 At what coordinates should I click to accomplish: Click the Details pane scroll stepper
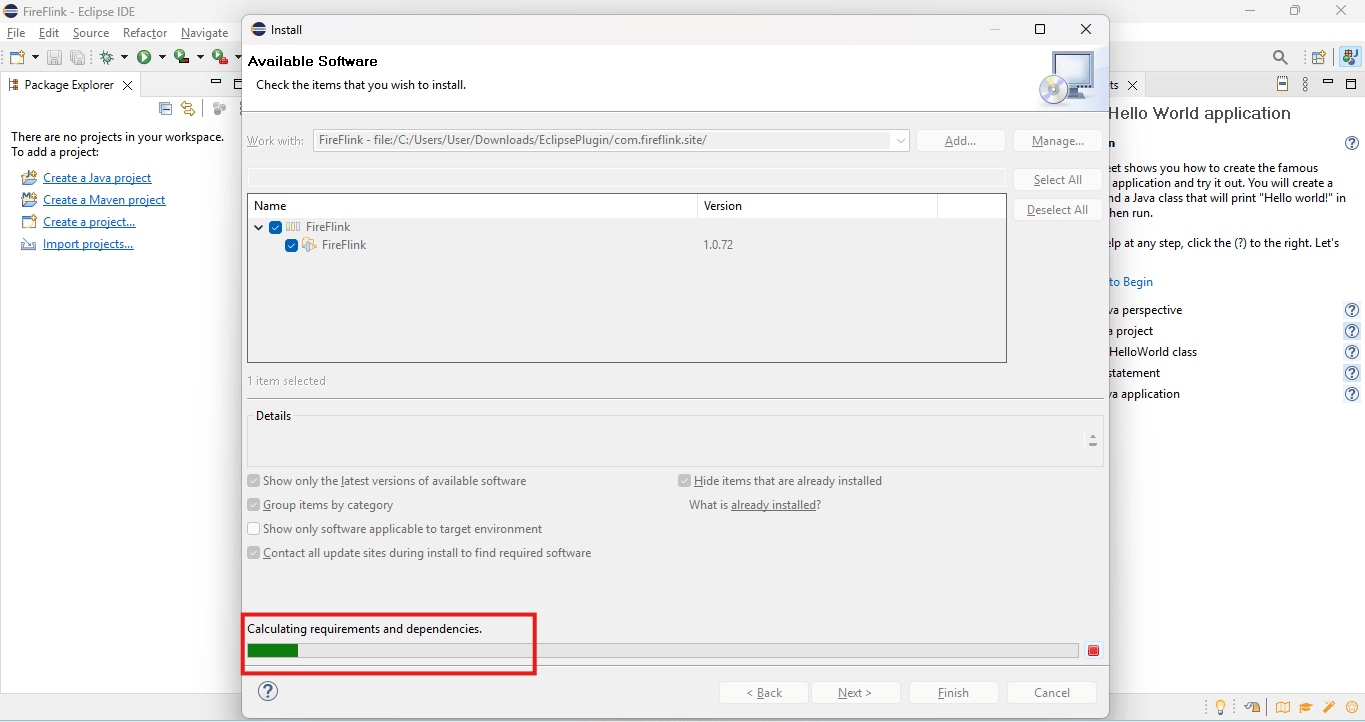click(1092, 440)
